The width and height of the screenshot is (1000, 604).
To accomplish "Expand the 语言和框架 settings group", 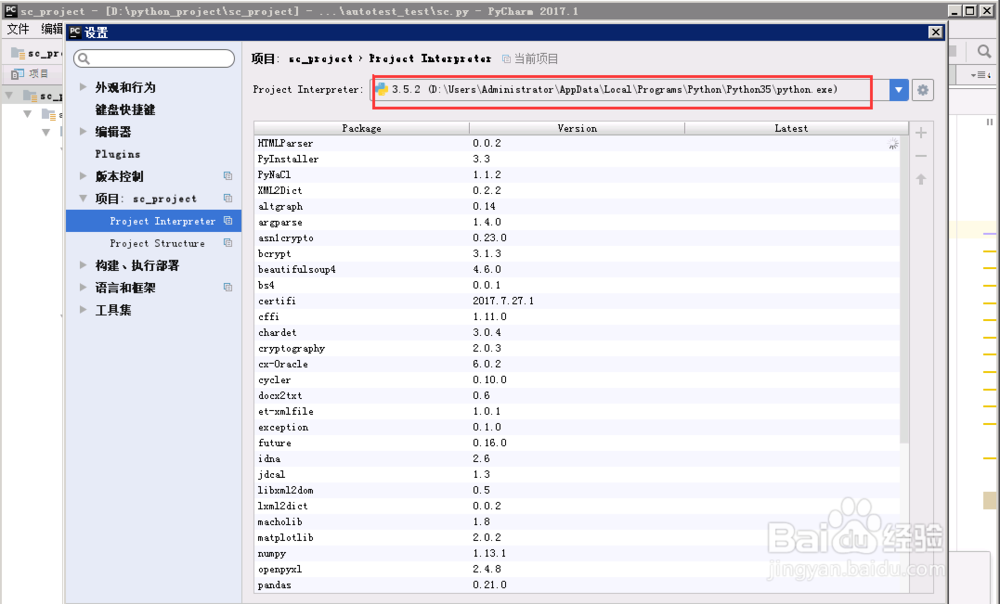I will [x=83, y=288].
